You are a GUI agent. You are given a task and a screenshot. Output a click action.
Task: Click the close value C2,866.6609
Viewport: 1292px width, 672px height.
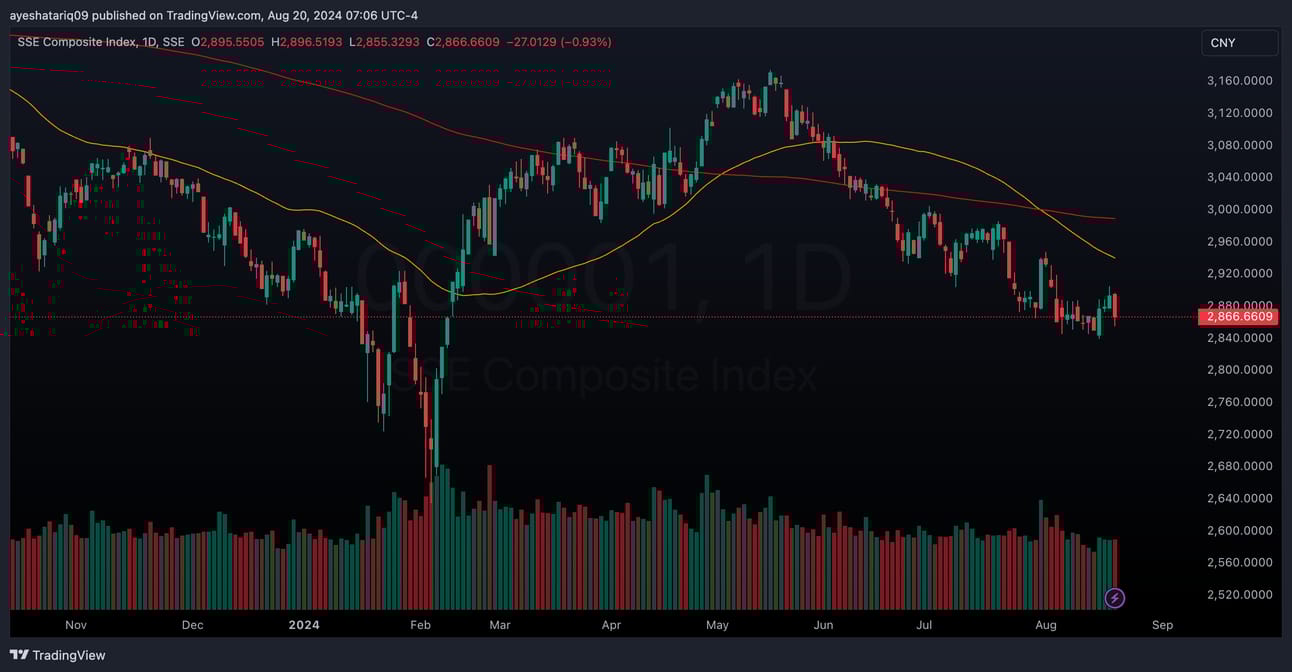463,42
